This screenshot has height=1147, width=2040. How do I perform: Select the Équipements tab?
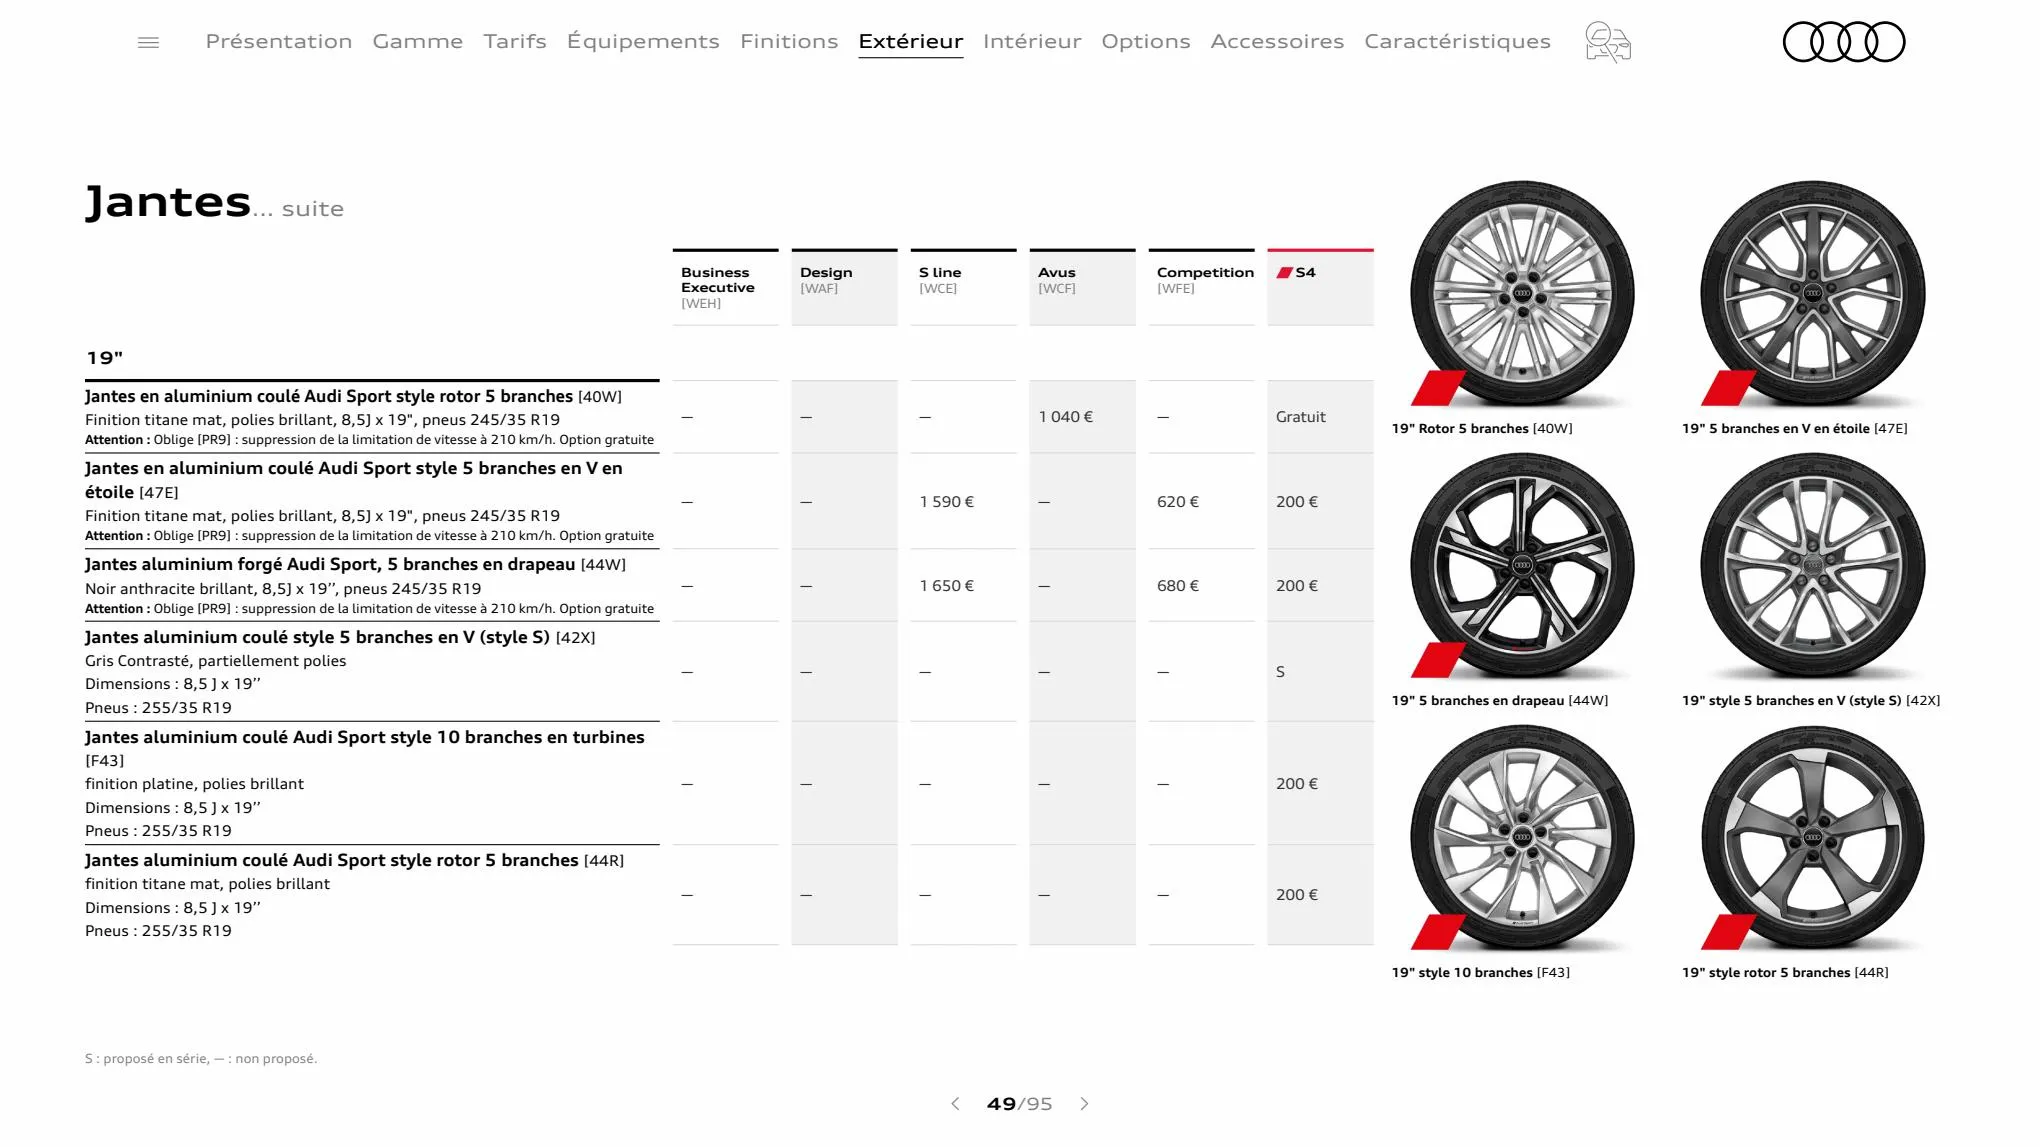pos(643,41)
